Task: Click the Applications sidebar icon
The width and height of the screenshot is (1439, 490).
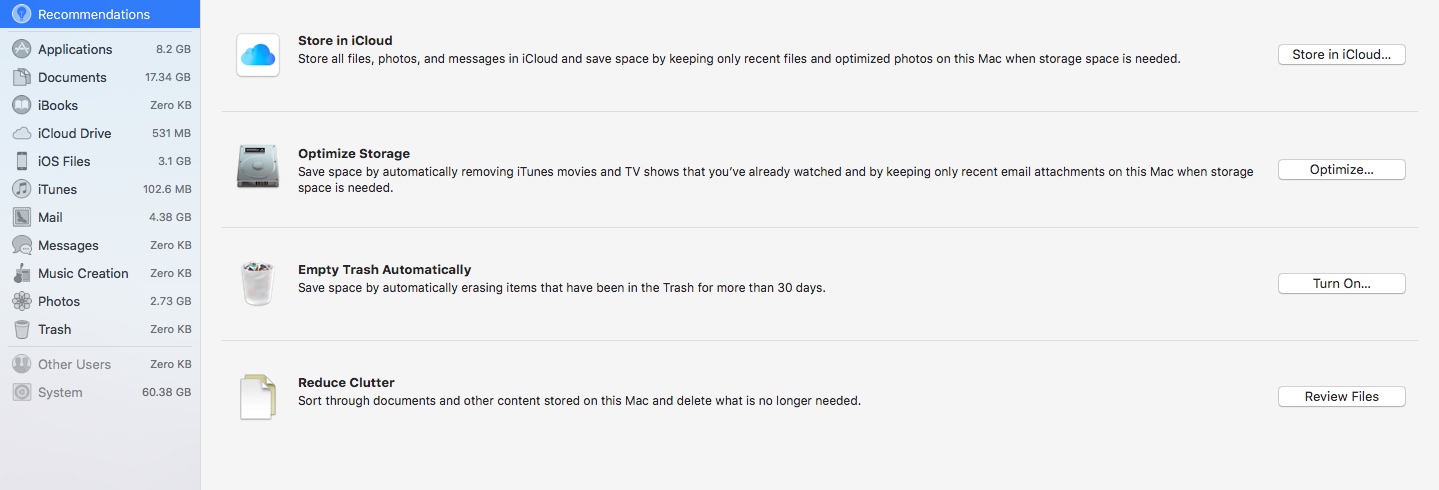Action: (x=22, y=49)
